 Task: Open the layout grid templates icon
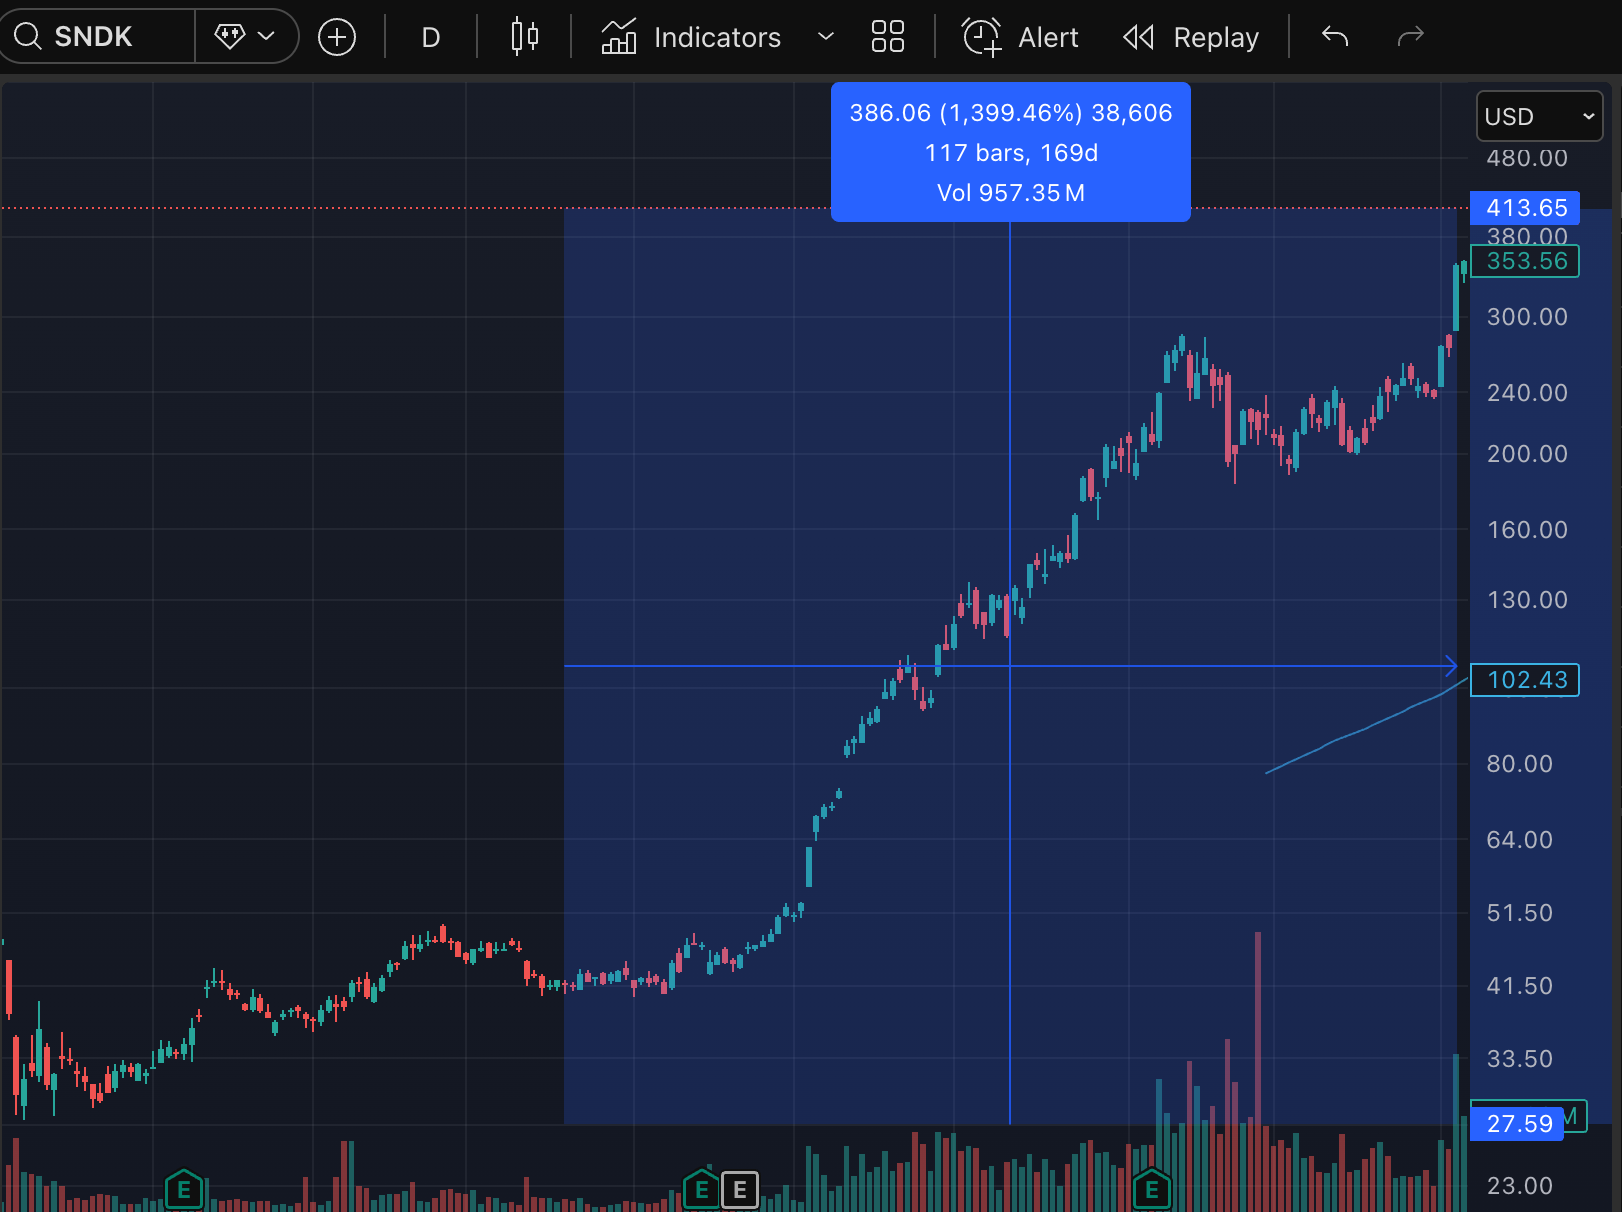888,37
